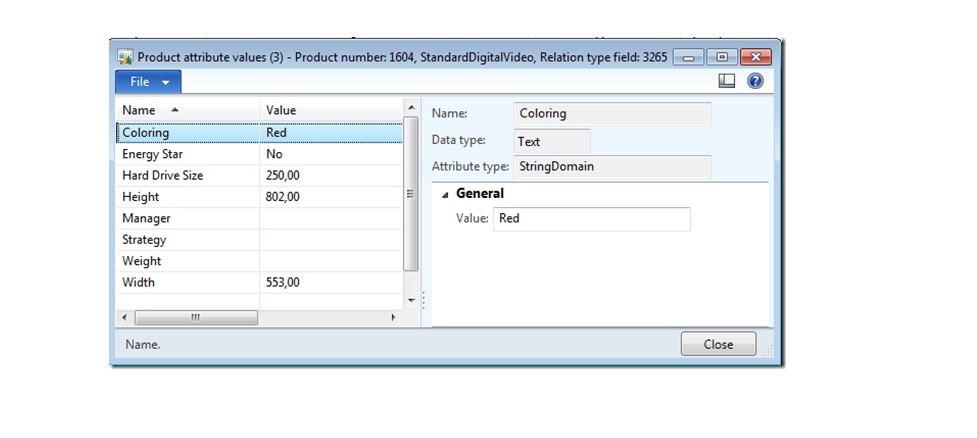Open the File menu
Screen dimensions: 977x438
(x=148, y=82)
